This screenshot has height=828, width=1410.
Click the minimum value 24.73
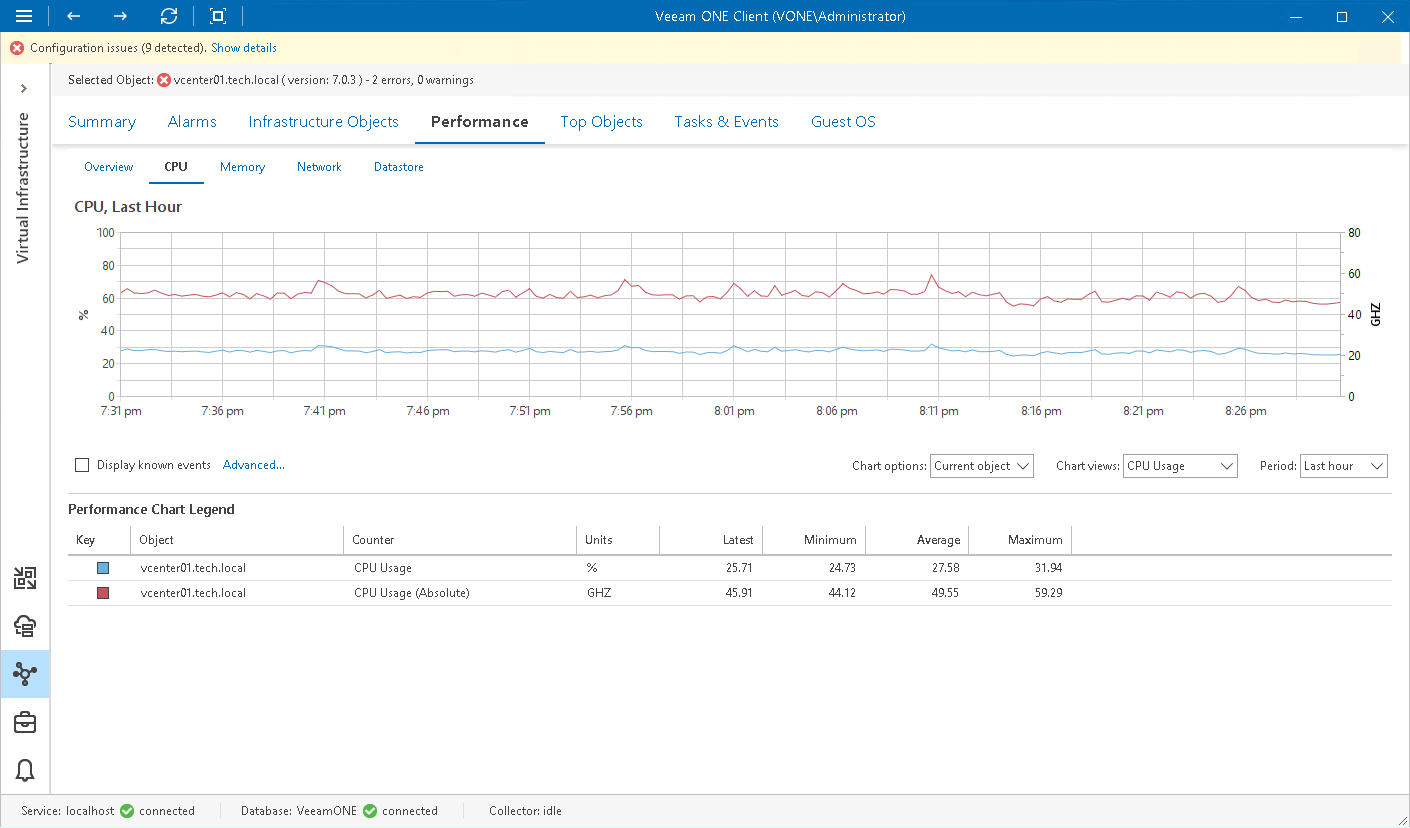[x=842, y=568]
